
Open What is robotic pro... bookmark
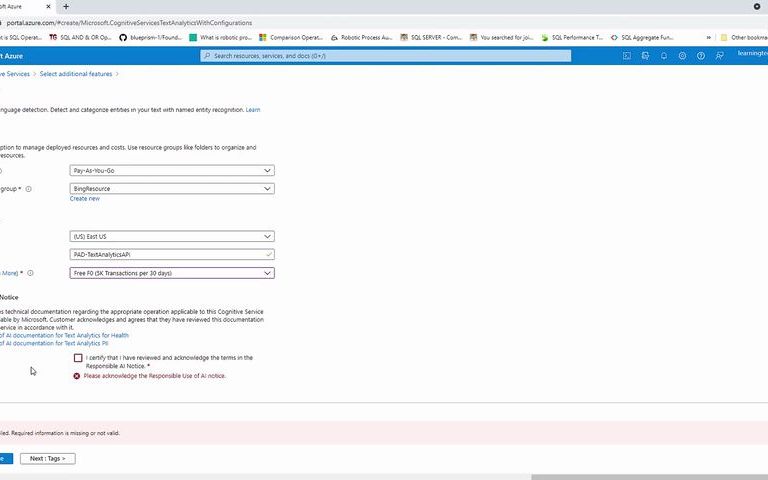tap(220, 37)
